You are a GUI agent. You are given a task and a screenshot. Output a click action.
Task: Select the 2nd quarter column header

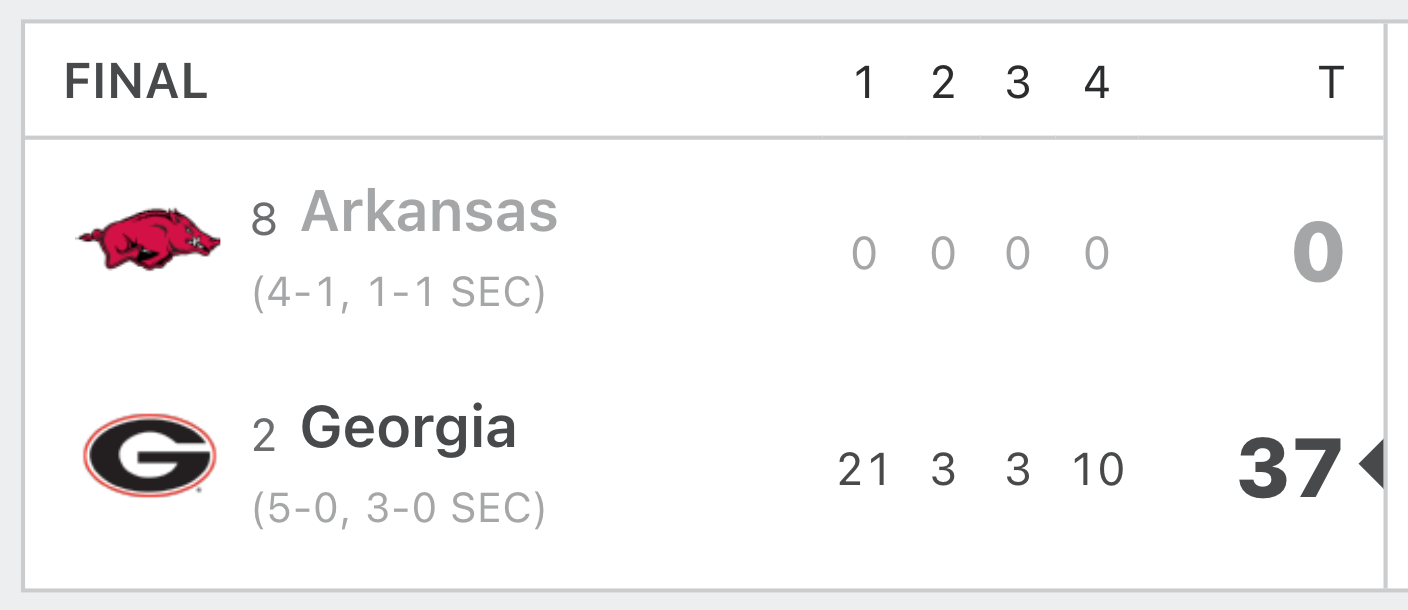pyautogui.click(x=943, y=83)
